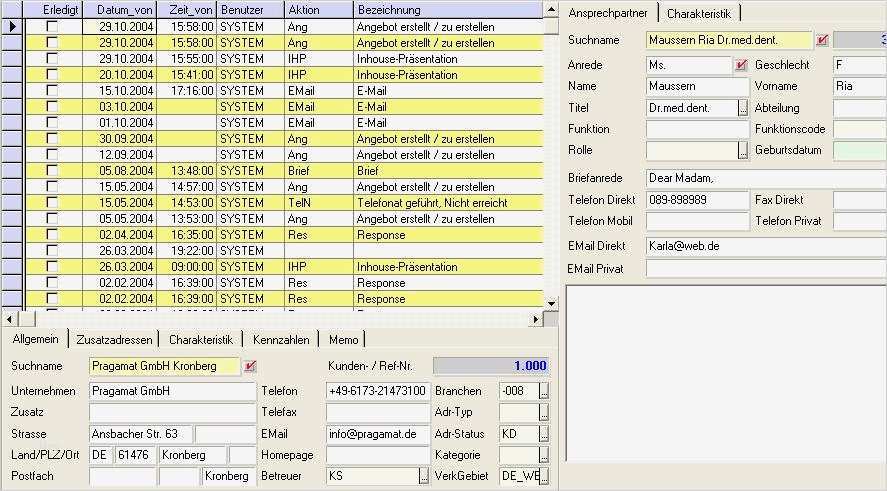This screenshot has width=887, height=491.
Task: Select the 'E-Mail' cell on 15.10.2004
Action: [x=448, y=91]
